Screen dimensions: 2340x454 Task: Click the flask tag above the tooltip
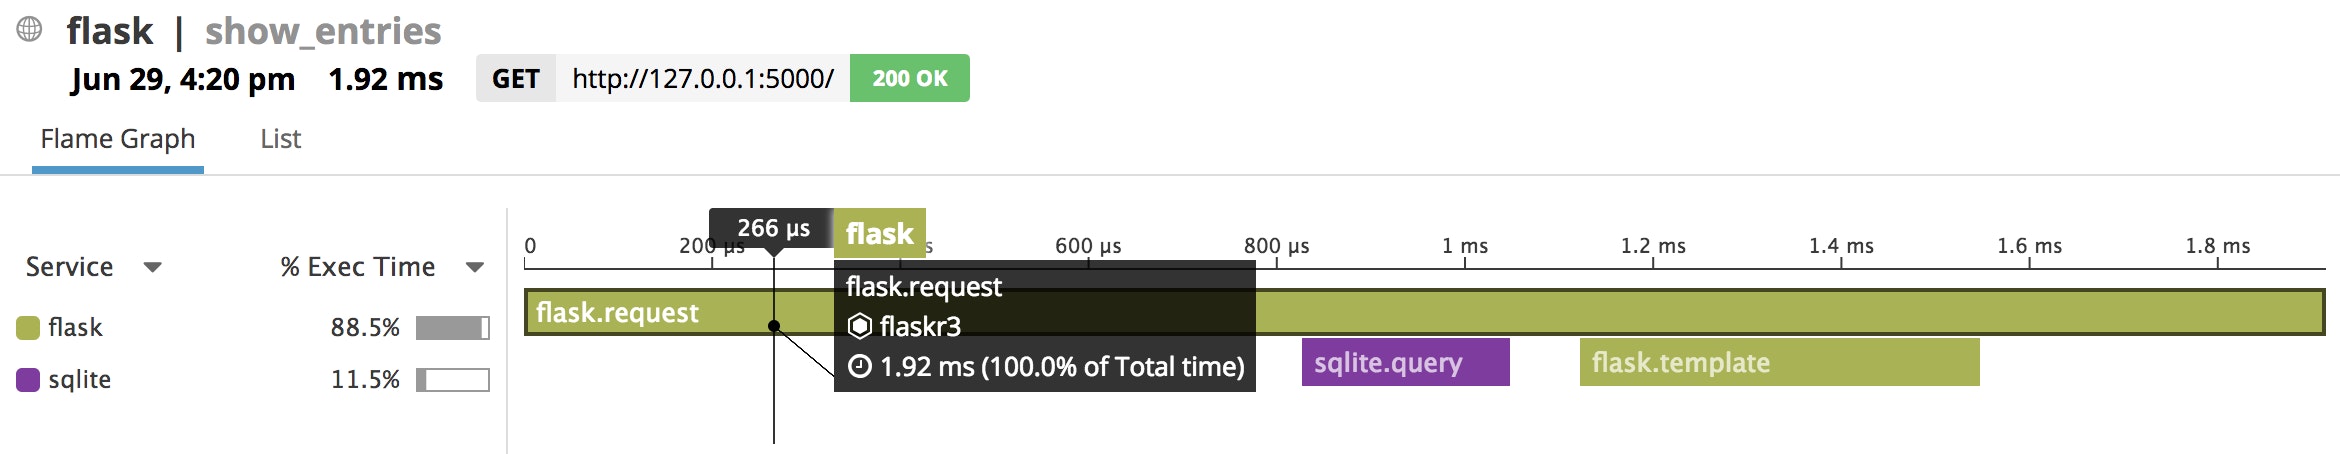coord(880,233)
